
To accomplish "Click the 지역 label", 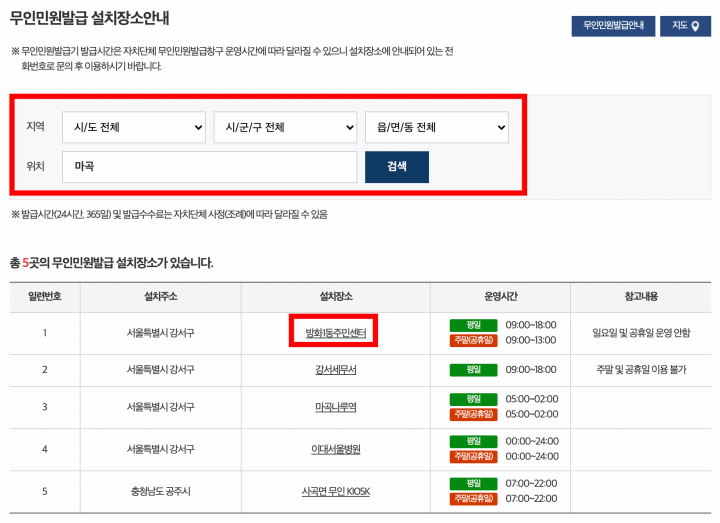I will coord(35,126).
